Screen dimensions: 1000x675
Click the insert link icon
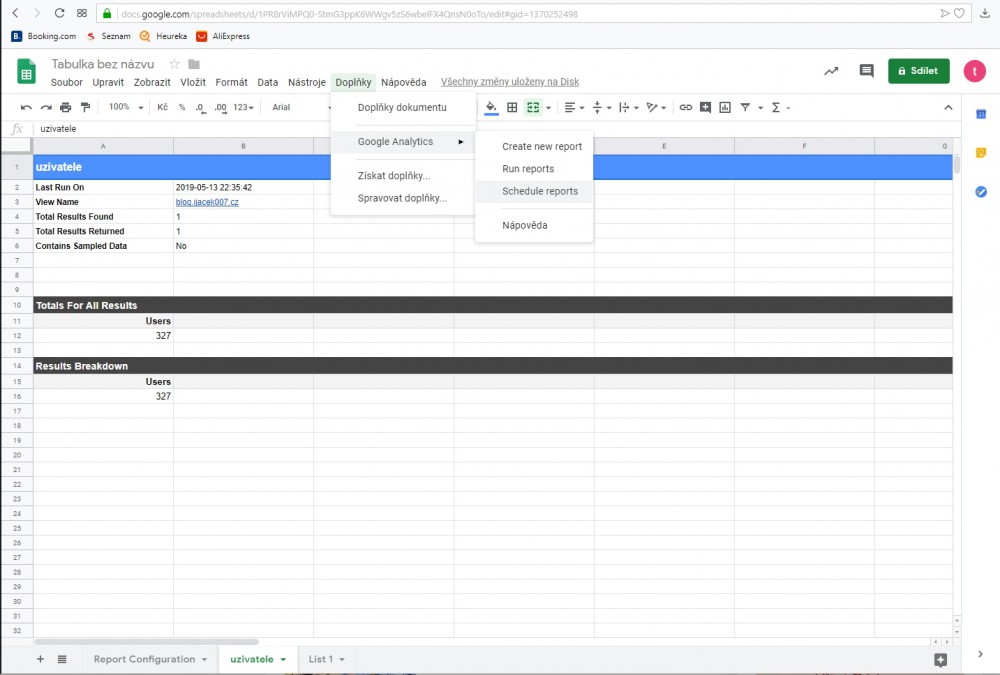pos(685,107)
